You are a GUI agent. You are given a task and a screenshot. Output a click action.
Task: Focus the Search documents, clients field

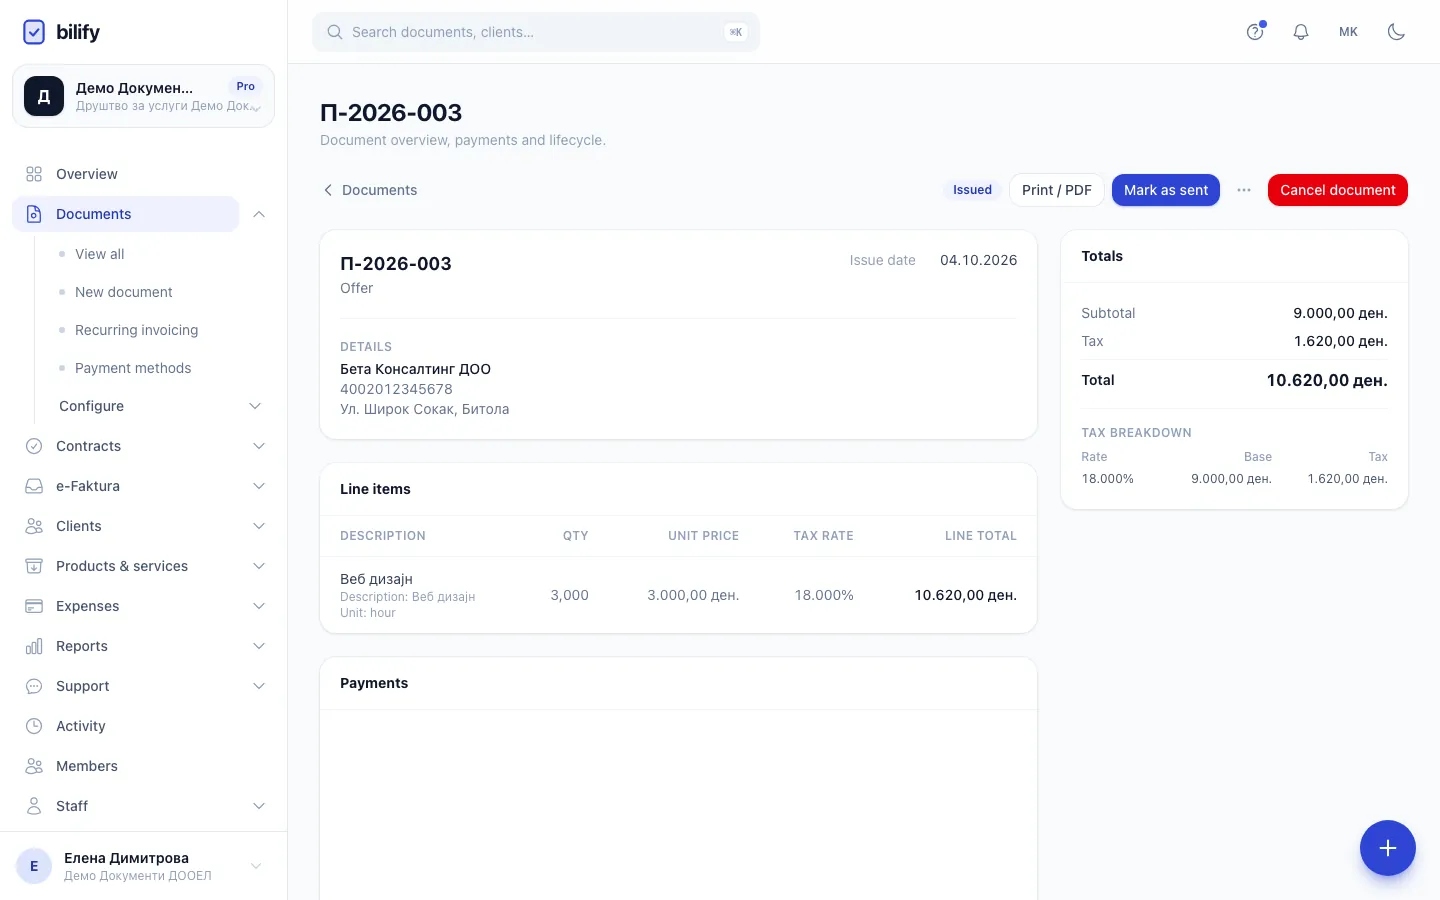pyautogui.click(x=536, y=32)
